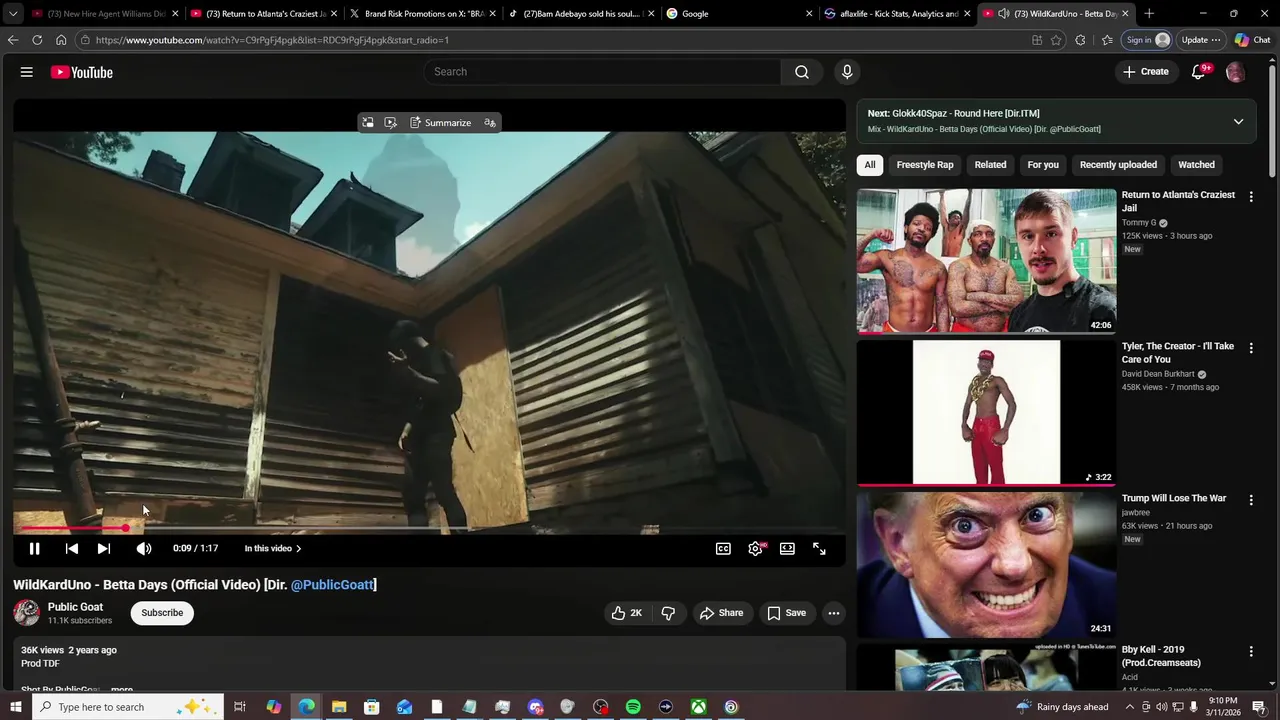1280x720 pixels.
Task: Select the Recently uploaded chip
Action: point(1118,165)
